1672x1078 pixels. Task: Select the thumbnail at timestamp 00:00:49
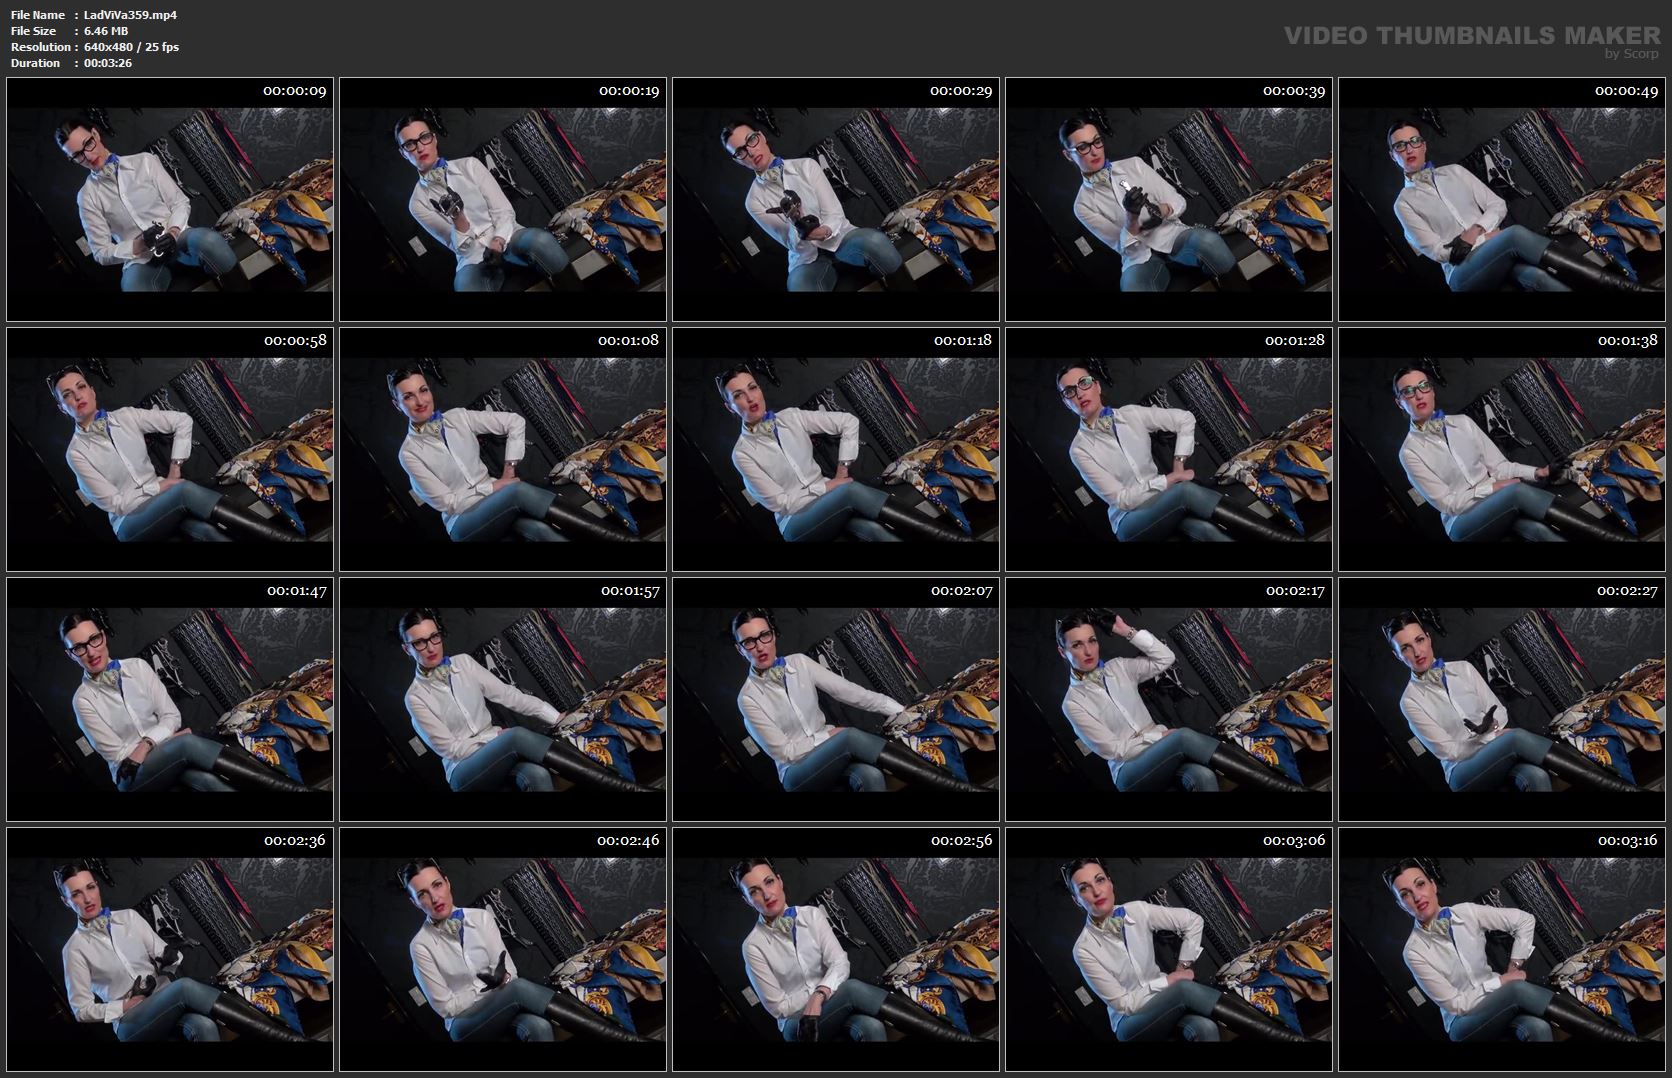point(1502,199)
